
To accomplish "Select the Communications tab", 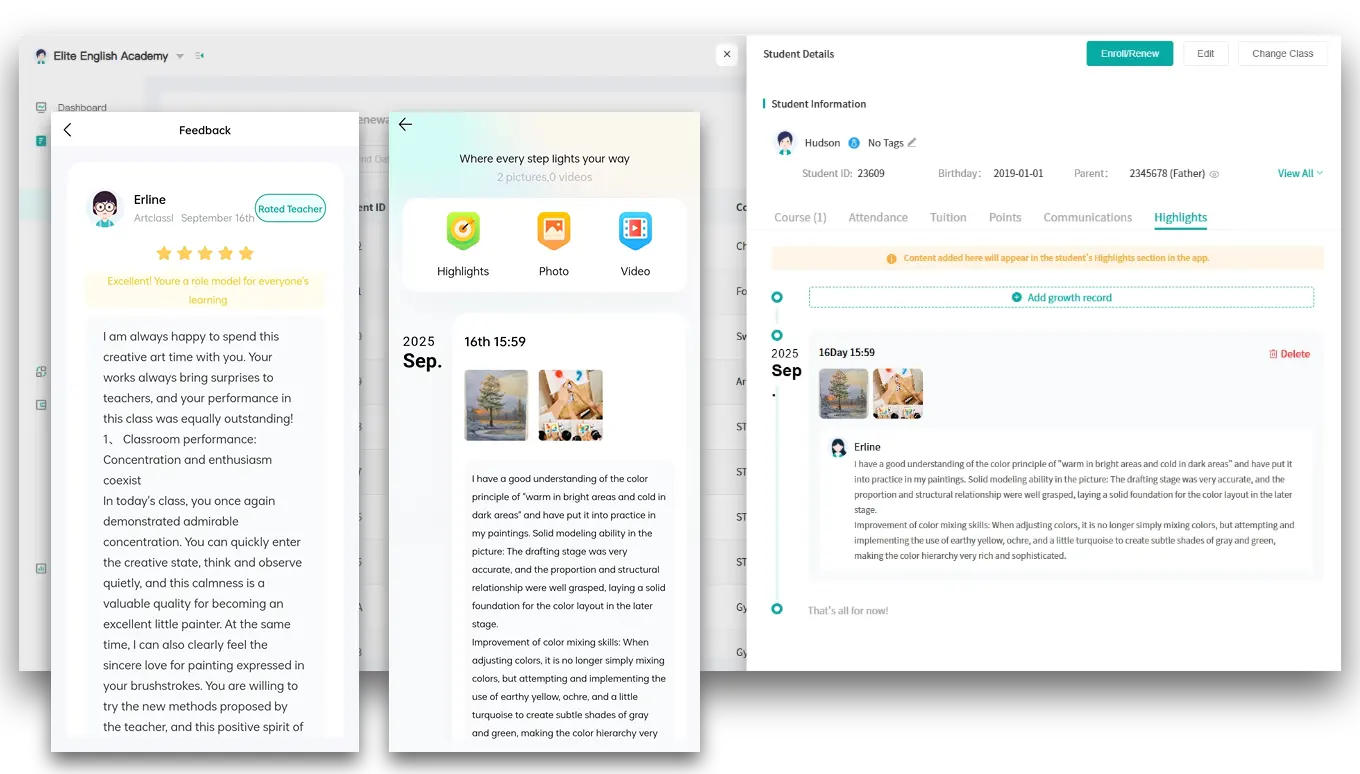I will [1087, 217].
